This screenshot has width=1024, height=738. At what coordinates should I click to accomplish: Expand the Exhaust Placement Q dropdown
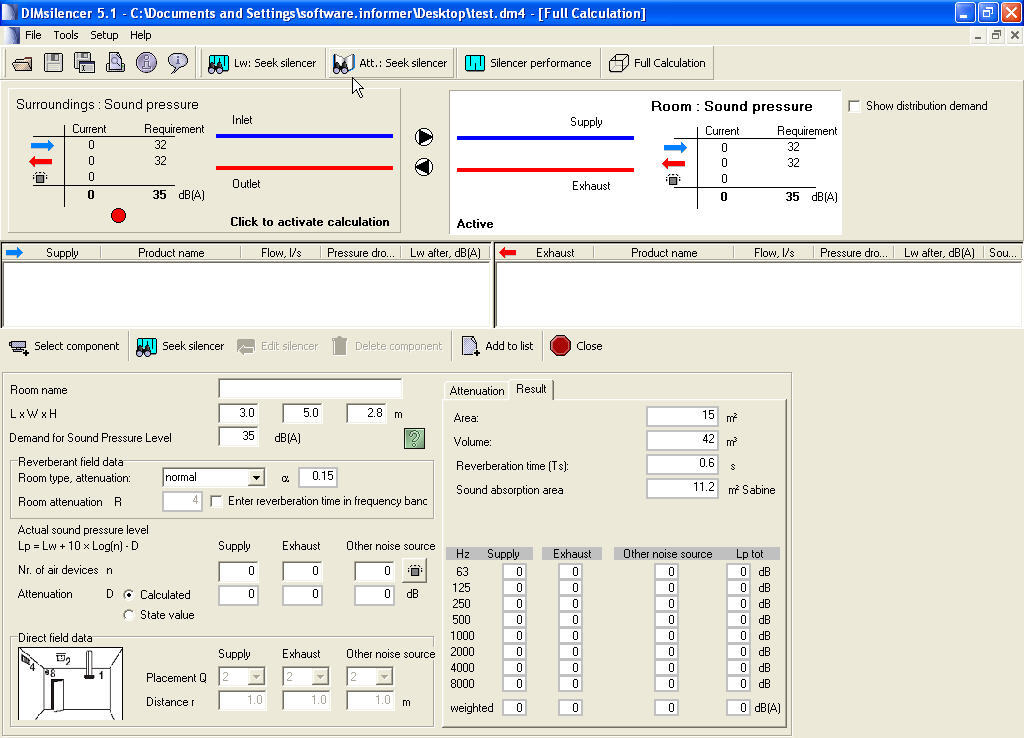click(x=319, y=677)
